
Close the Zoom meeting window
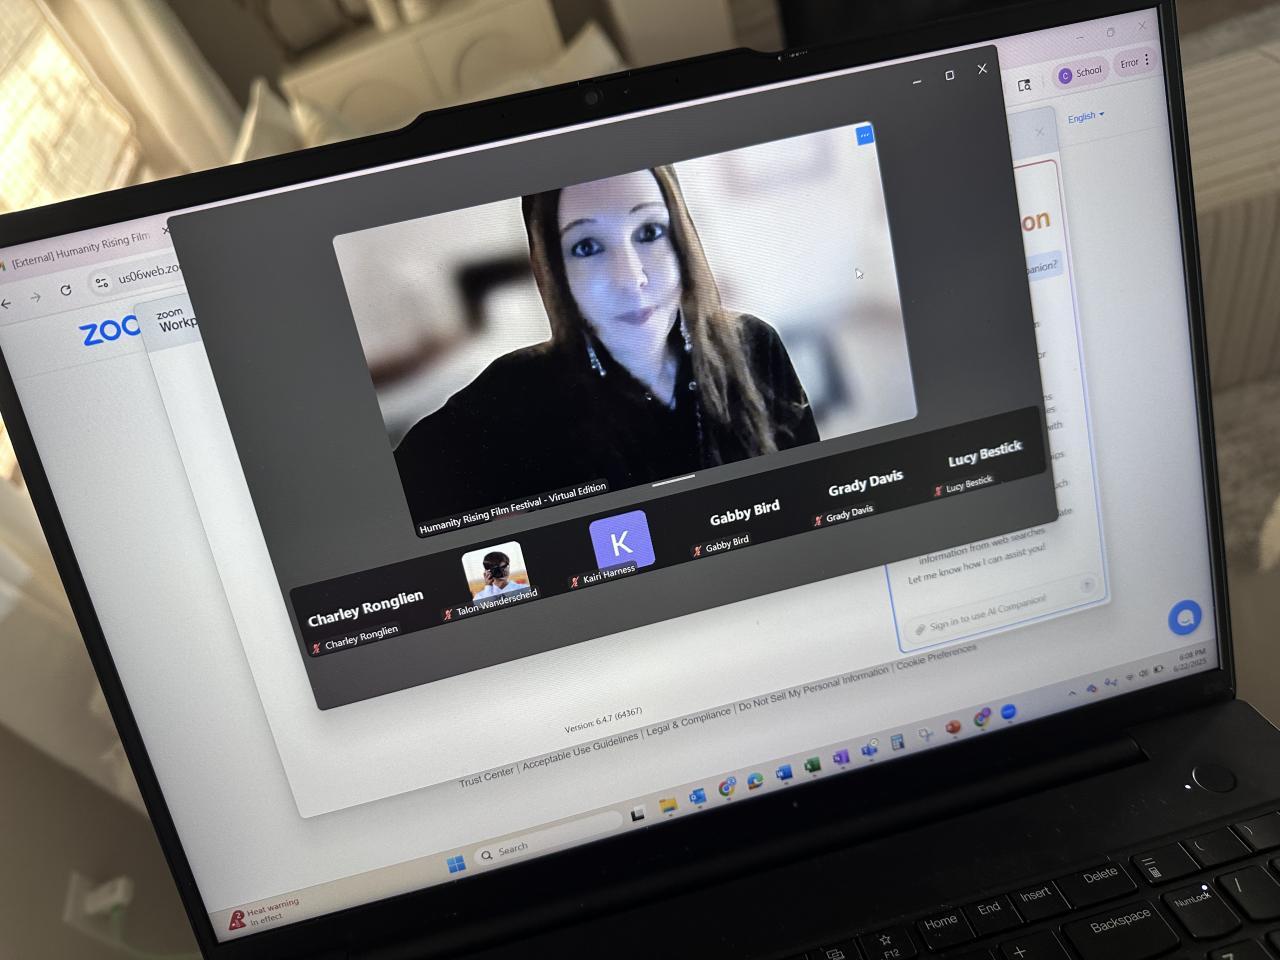point(982,69)
